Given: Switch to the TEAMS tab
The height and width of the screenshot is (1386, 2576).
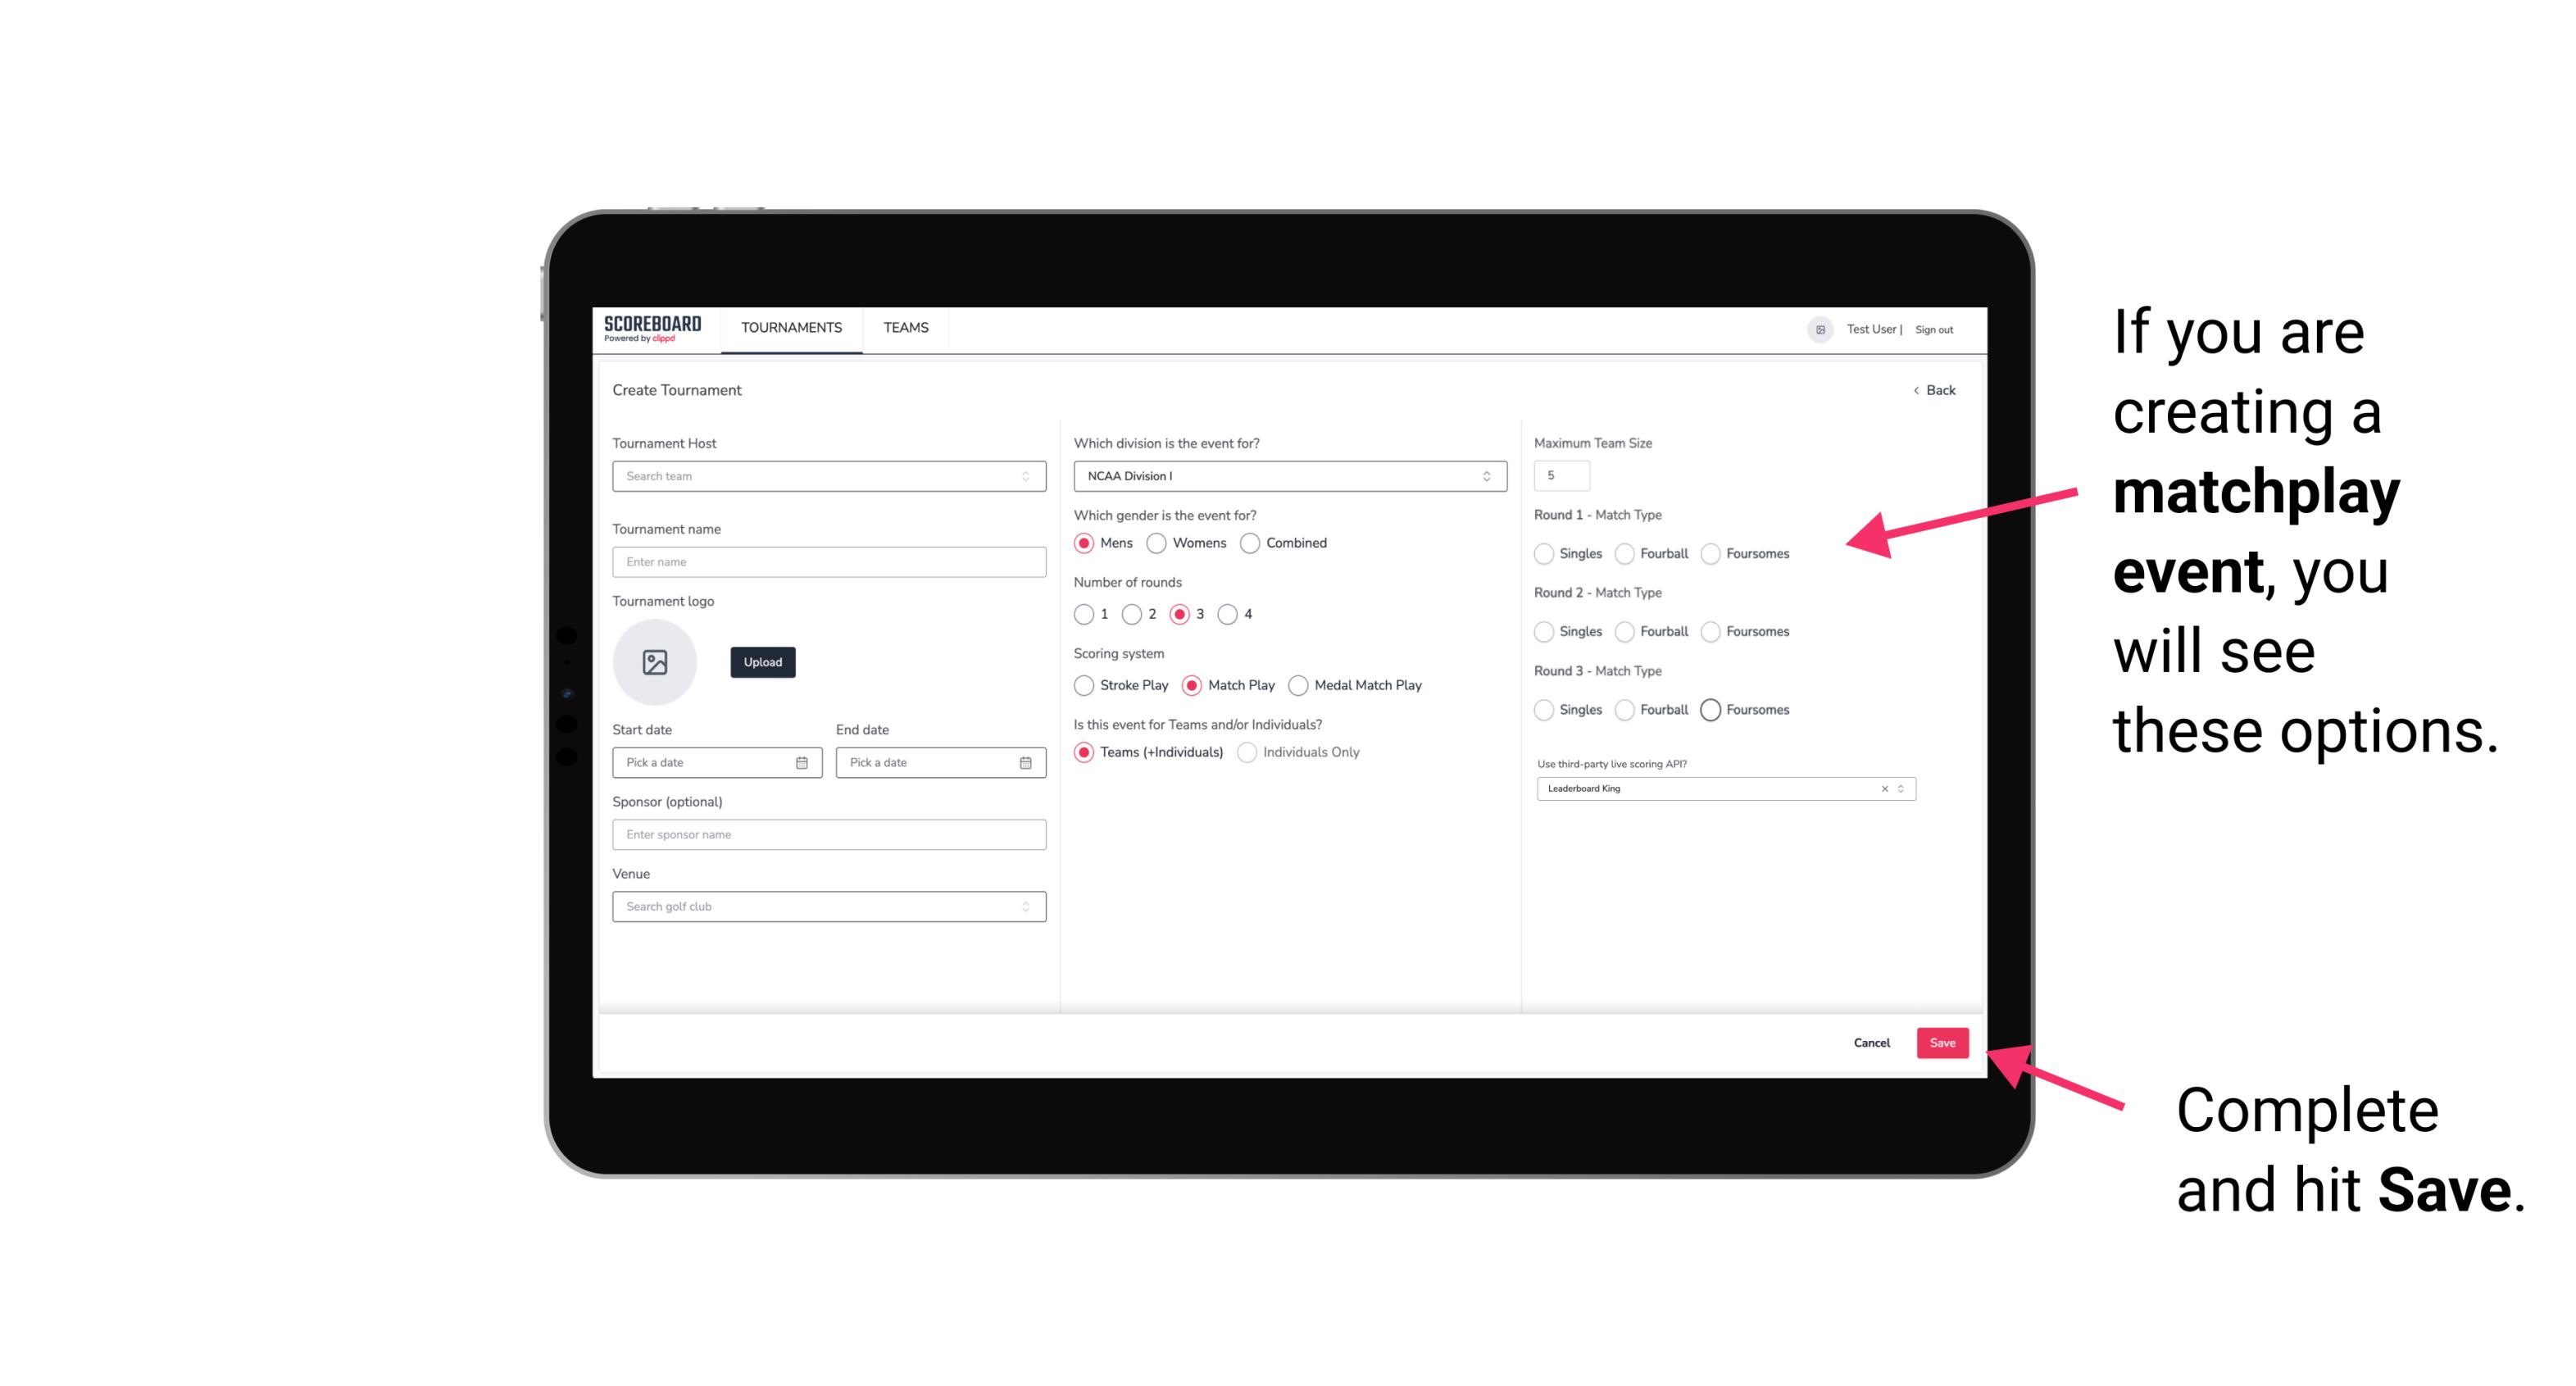Looking at the screenshot, I should 904,328.
